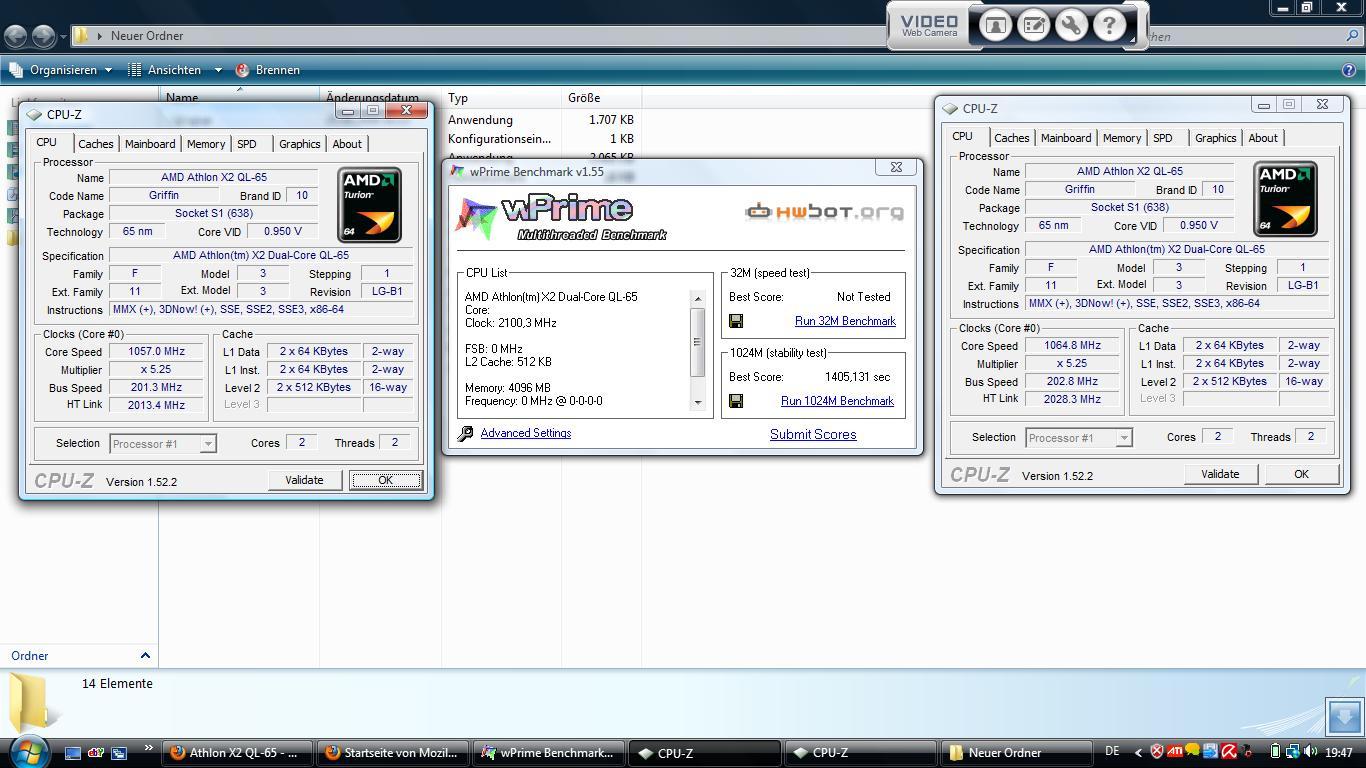Screen dimensions: 1366x768
Task: Switch to wPrime Benchmark taskbar button
Action: [549, 753]
